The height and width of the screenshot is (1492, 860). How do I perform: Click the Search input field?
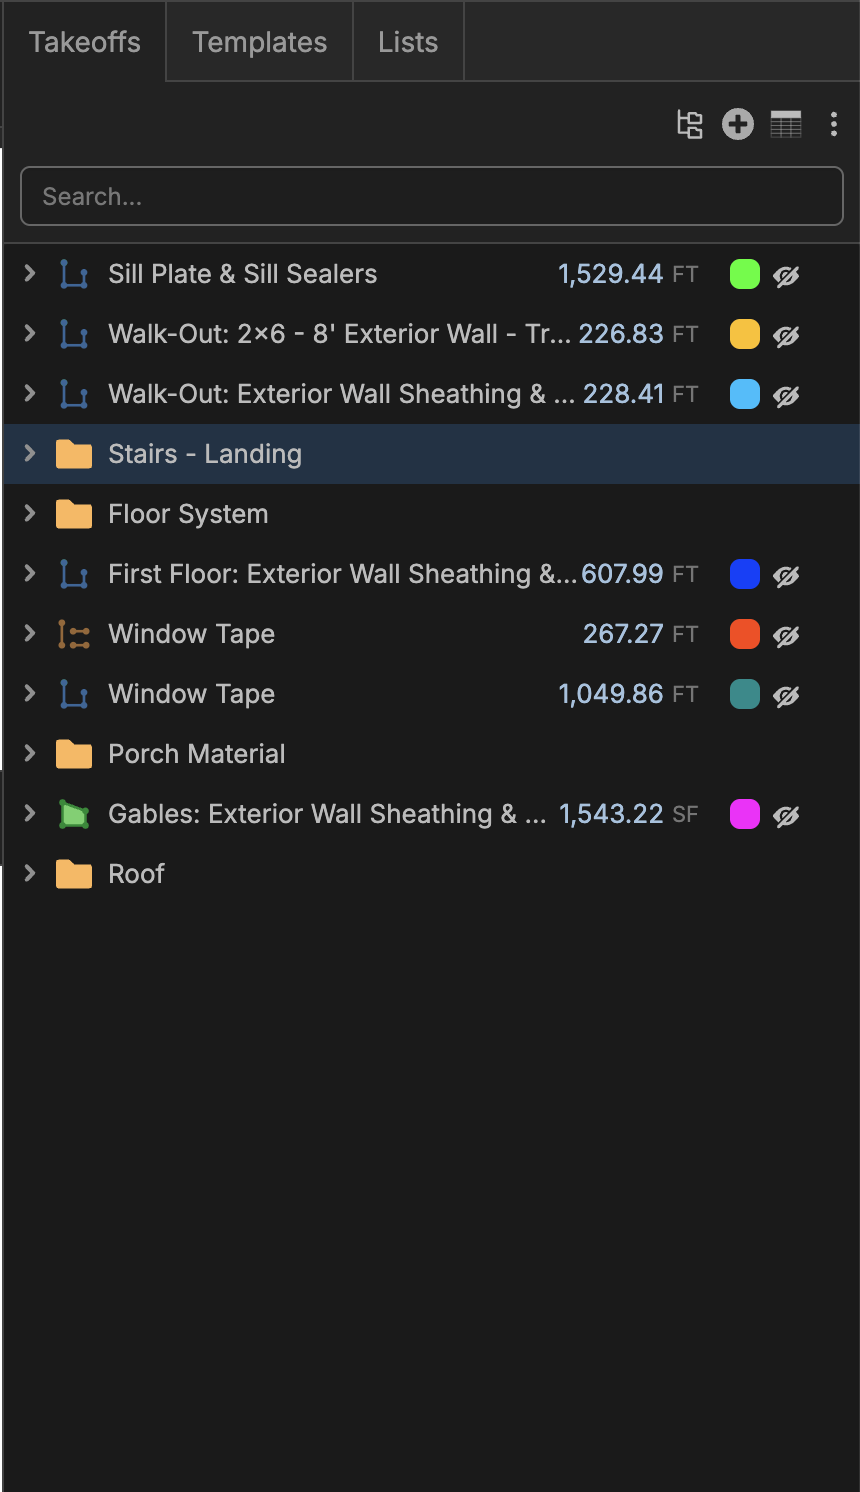432,196
